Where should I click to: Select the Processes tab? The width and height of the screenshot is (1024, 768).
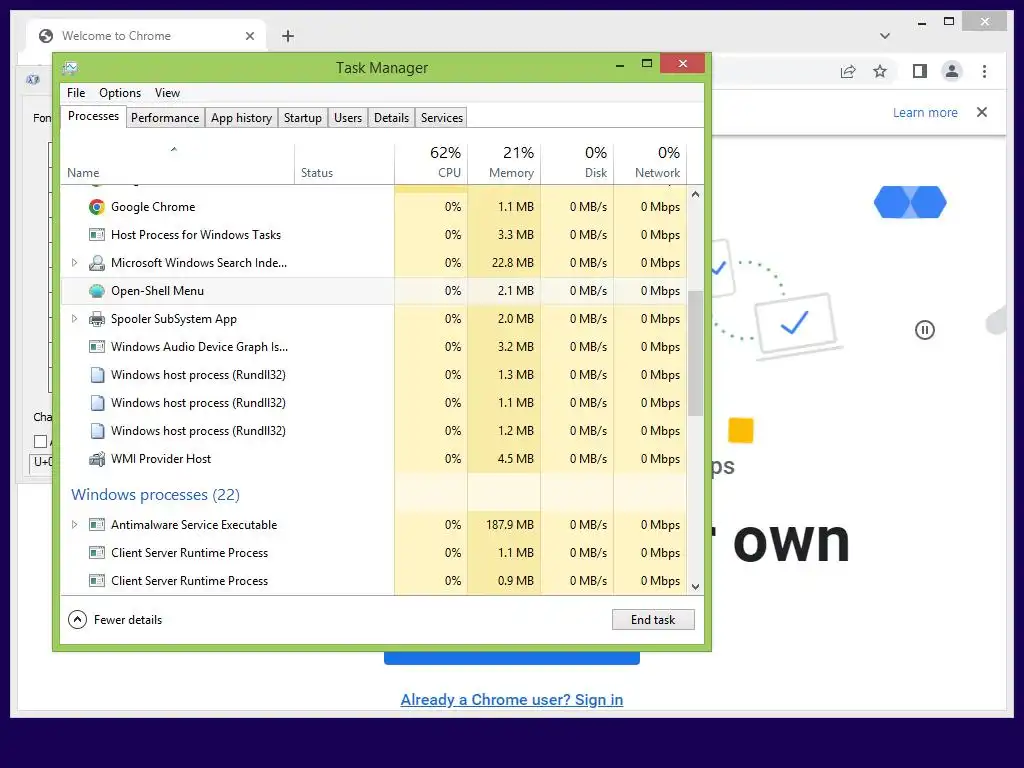click(93, 116)
